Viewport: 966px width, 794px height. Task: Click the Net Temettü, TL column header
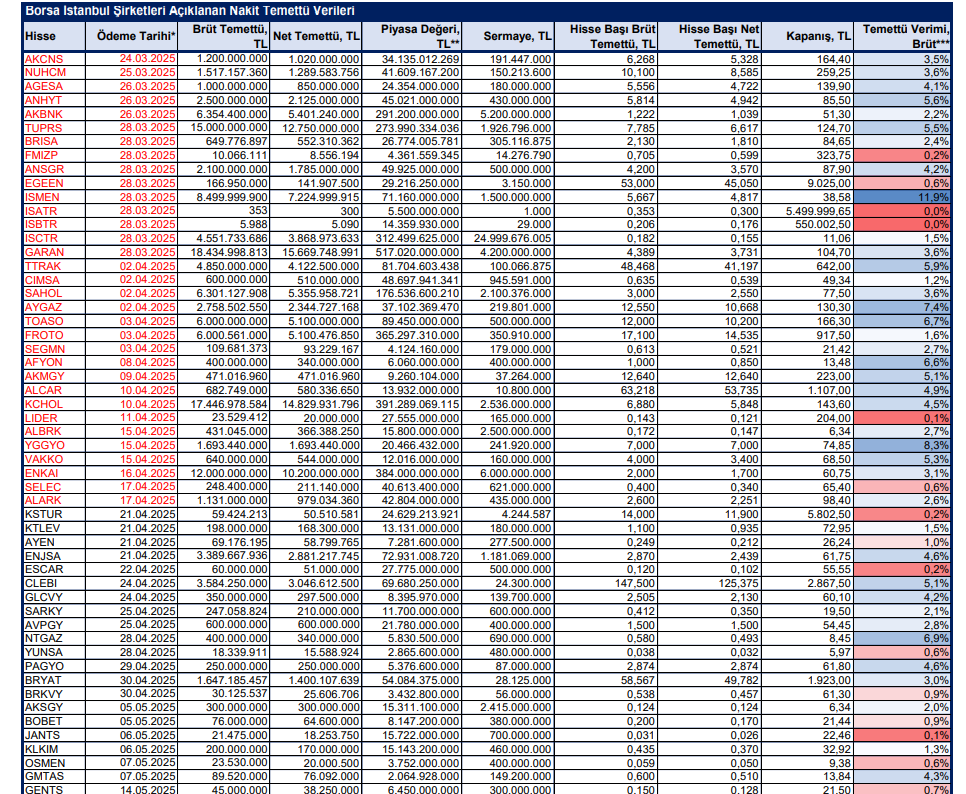(x=316, y=36)
